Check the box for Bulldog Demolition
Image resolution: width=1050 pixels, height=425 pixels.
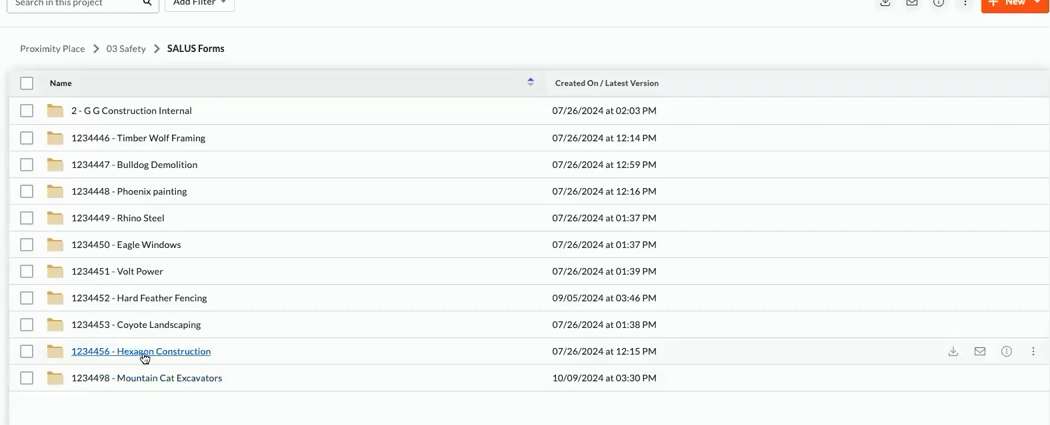(x=27, y=165)
